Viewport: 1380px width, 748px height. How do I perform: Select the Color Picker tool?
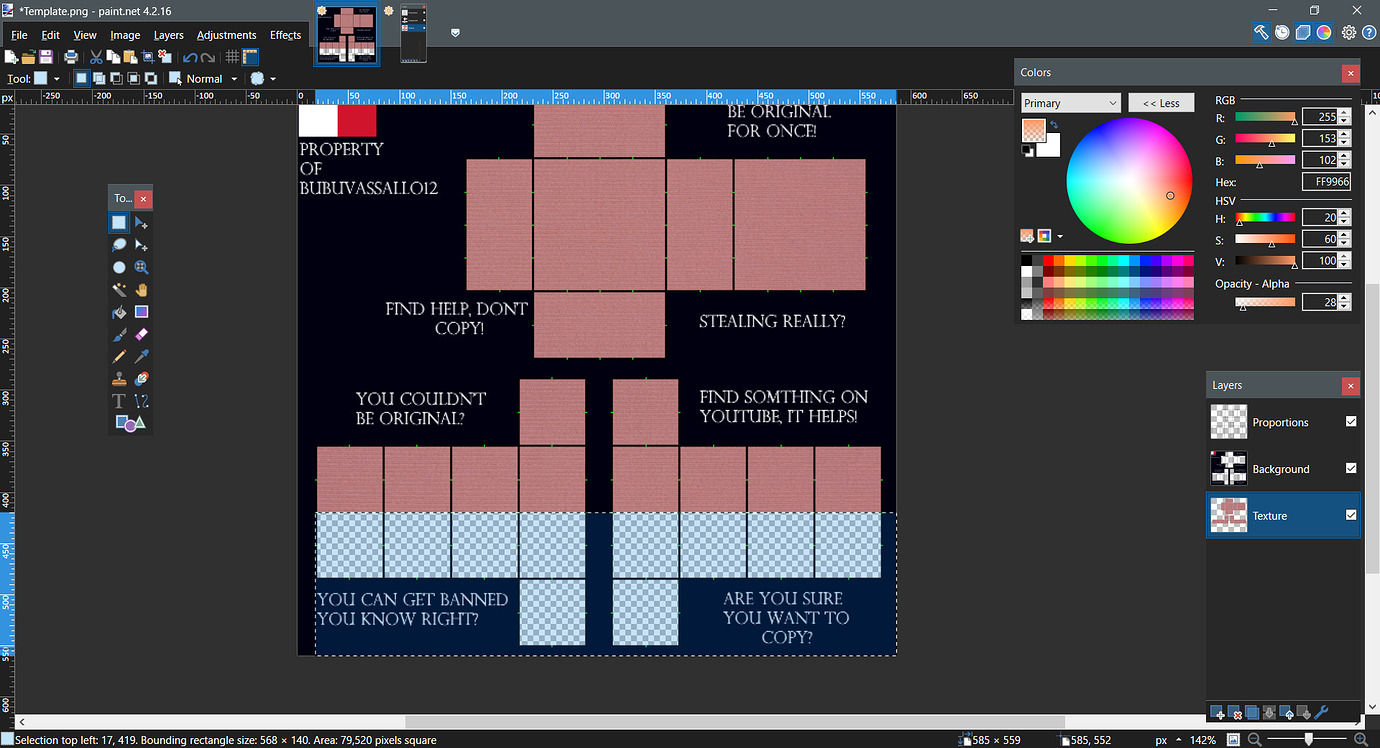[142, 355]
